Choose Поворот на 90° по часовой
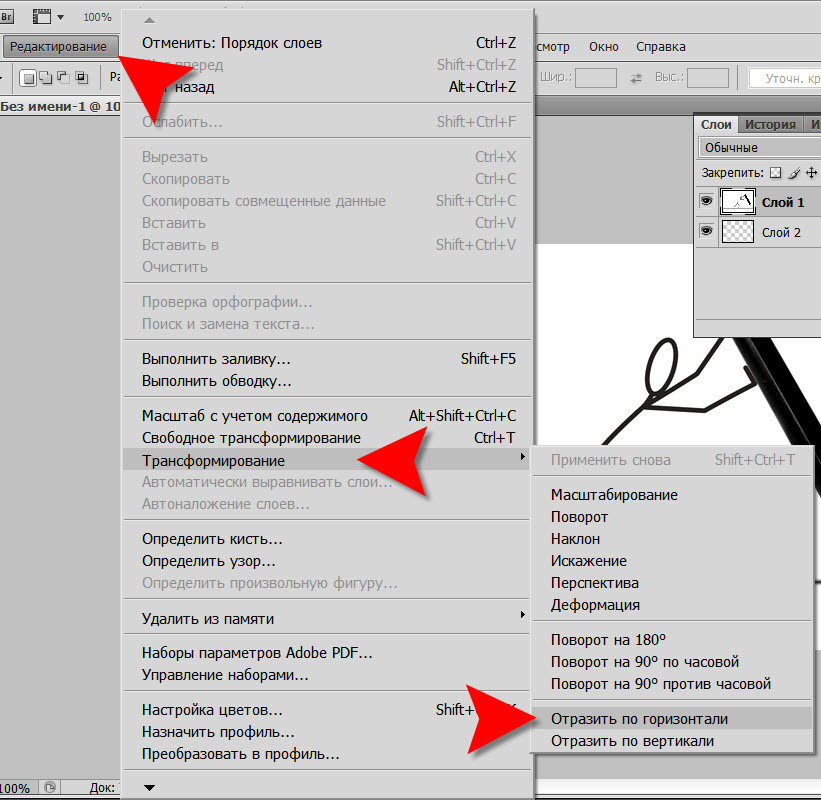Image resolution: width=821 pixels, height=800 pixels. (673, 662)
